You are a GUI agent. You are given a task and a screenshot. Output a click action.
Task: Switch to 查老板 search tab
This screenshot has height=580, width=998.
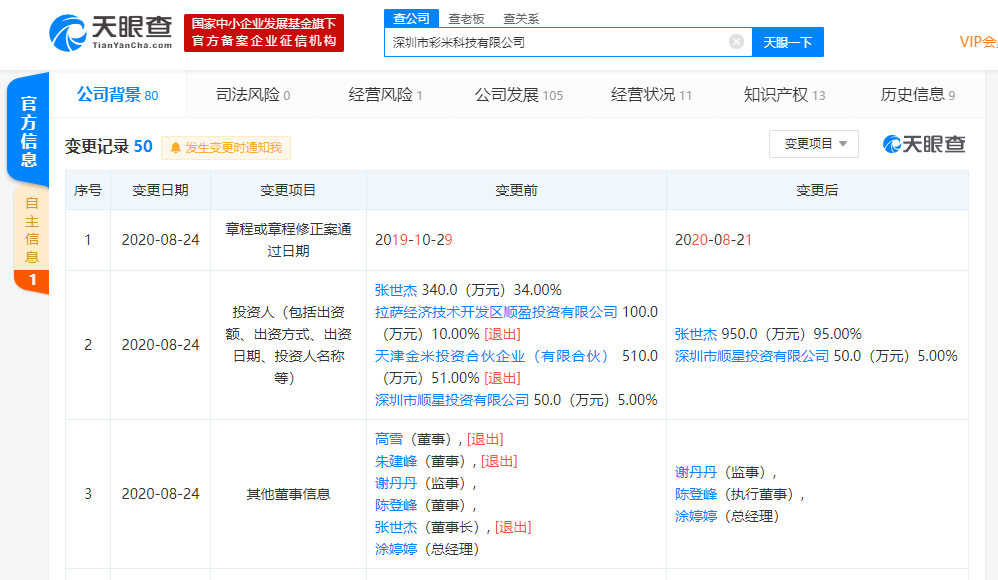pos(466,18)
